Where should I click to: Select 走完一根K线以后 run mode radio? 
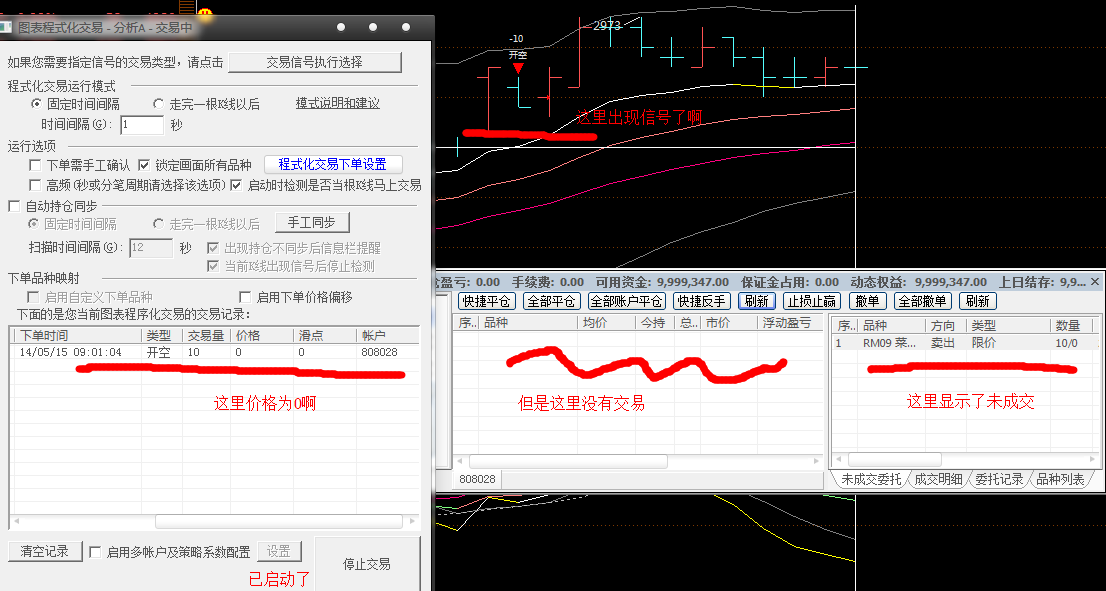159,104
